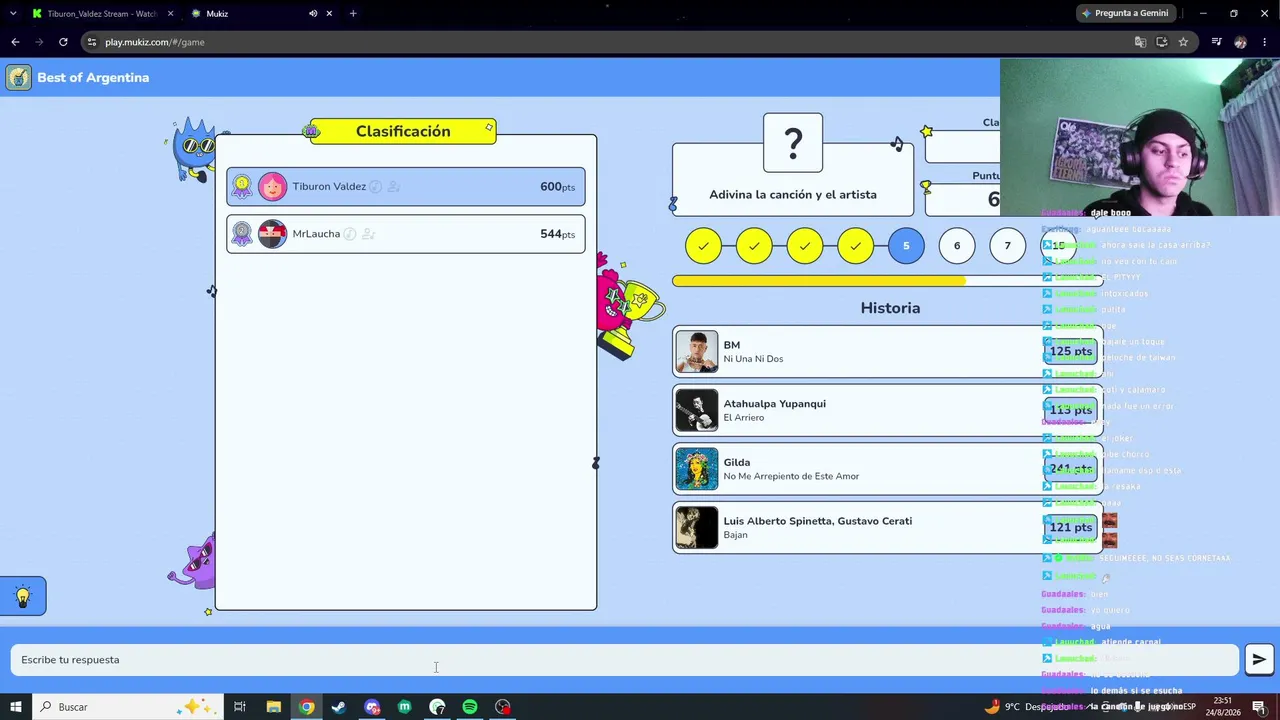This screenshot has height=720, width=1280.
Task: Go back to the previous page
Action: pyautogui.click(x=15, y=42)
